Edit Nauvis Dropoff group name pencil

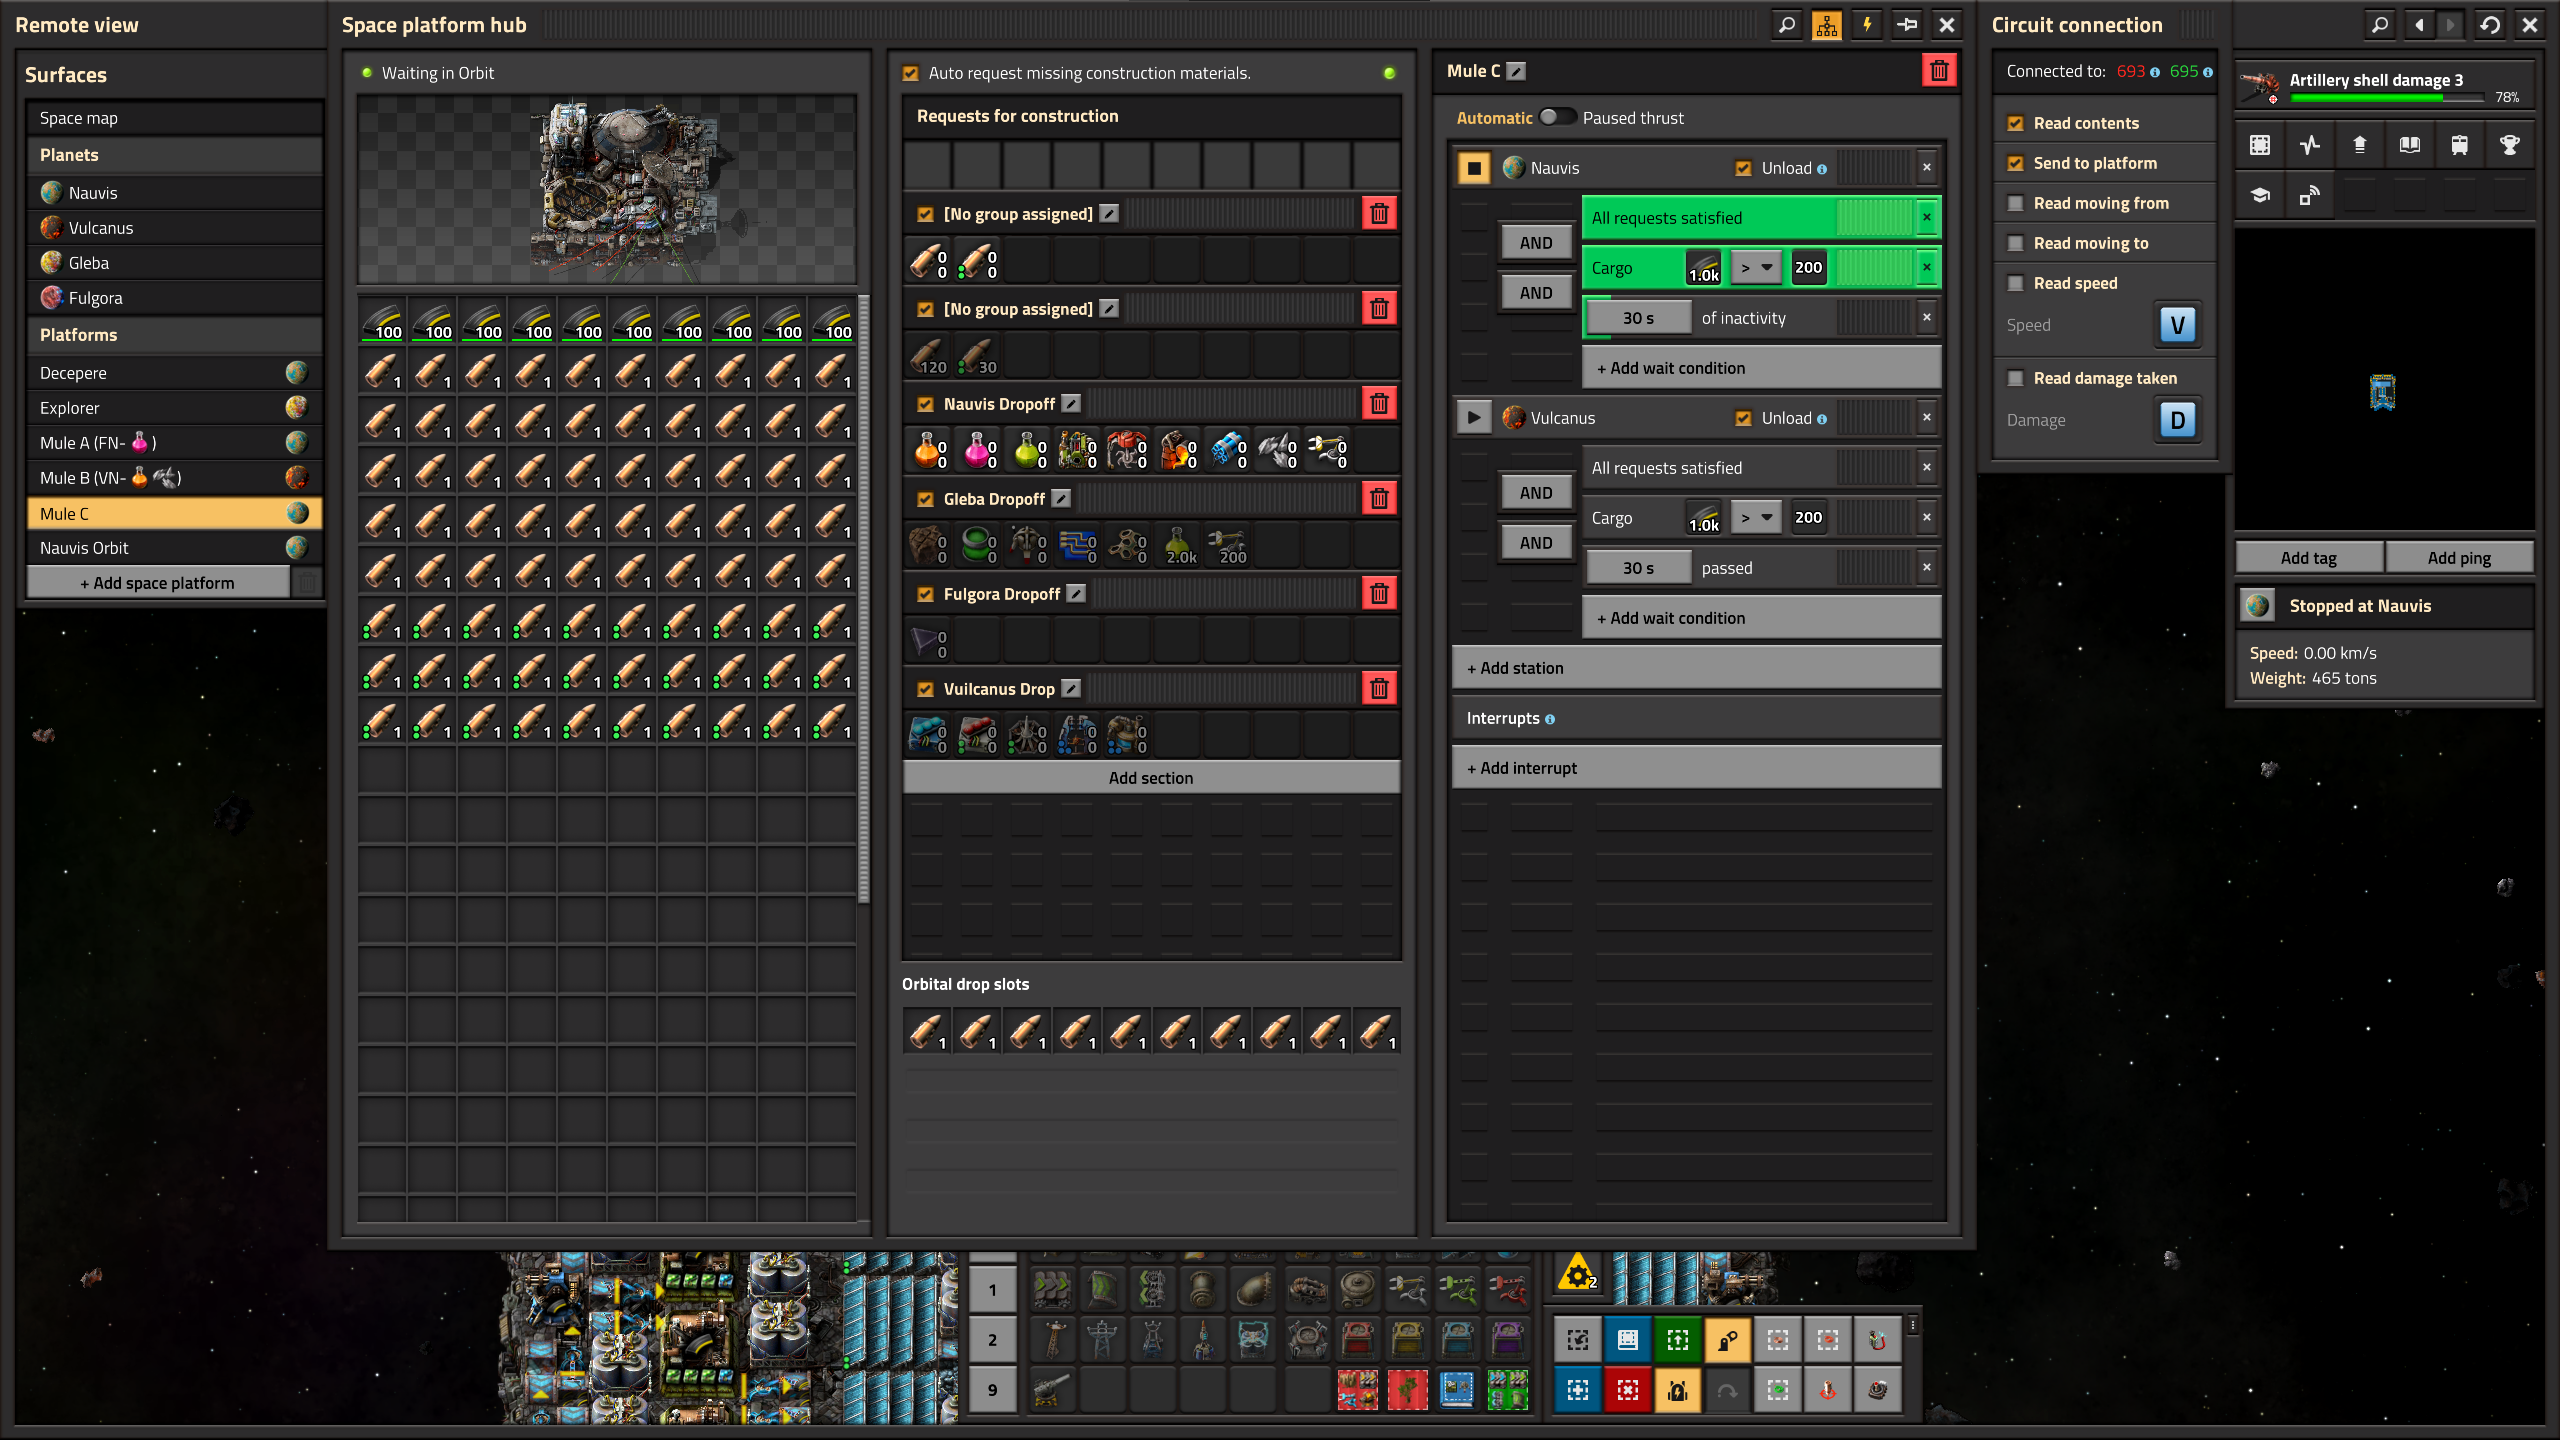point(1071,404)
